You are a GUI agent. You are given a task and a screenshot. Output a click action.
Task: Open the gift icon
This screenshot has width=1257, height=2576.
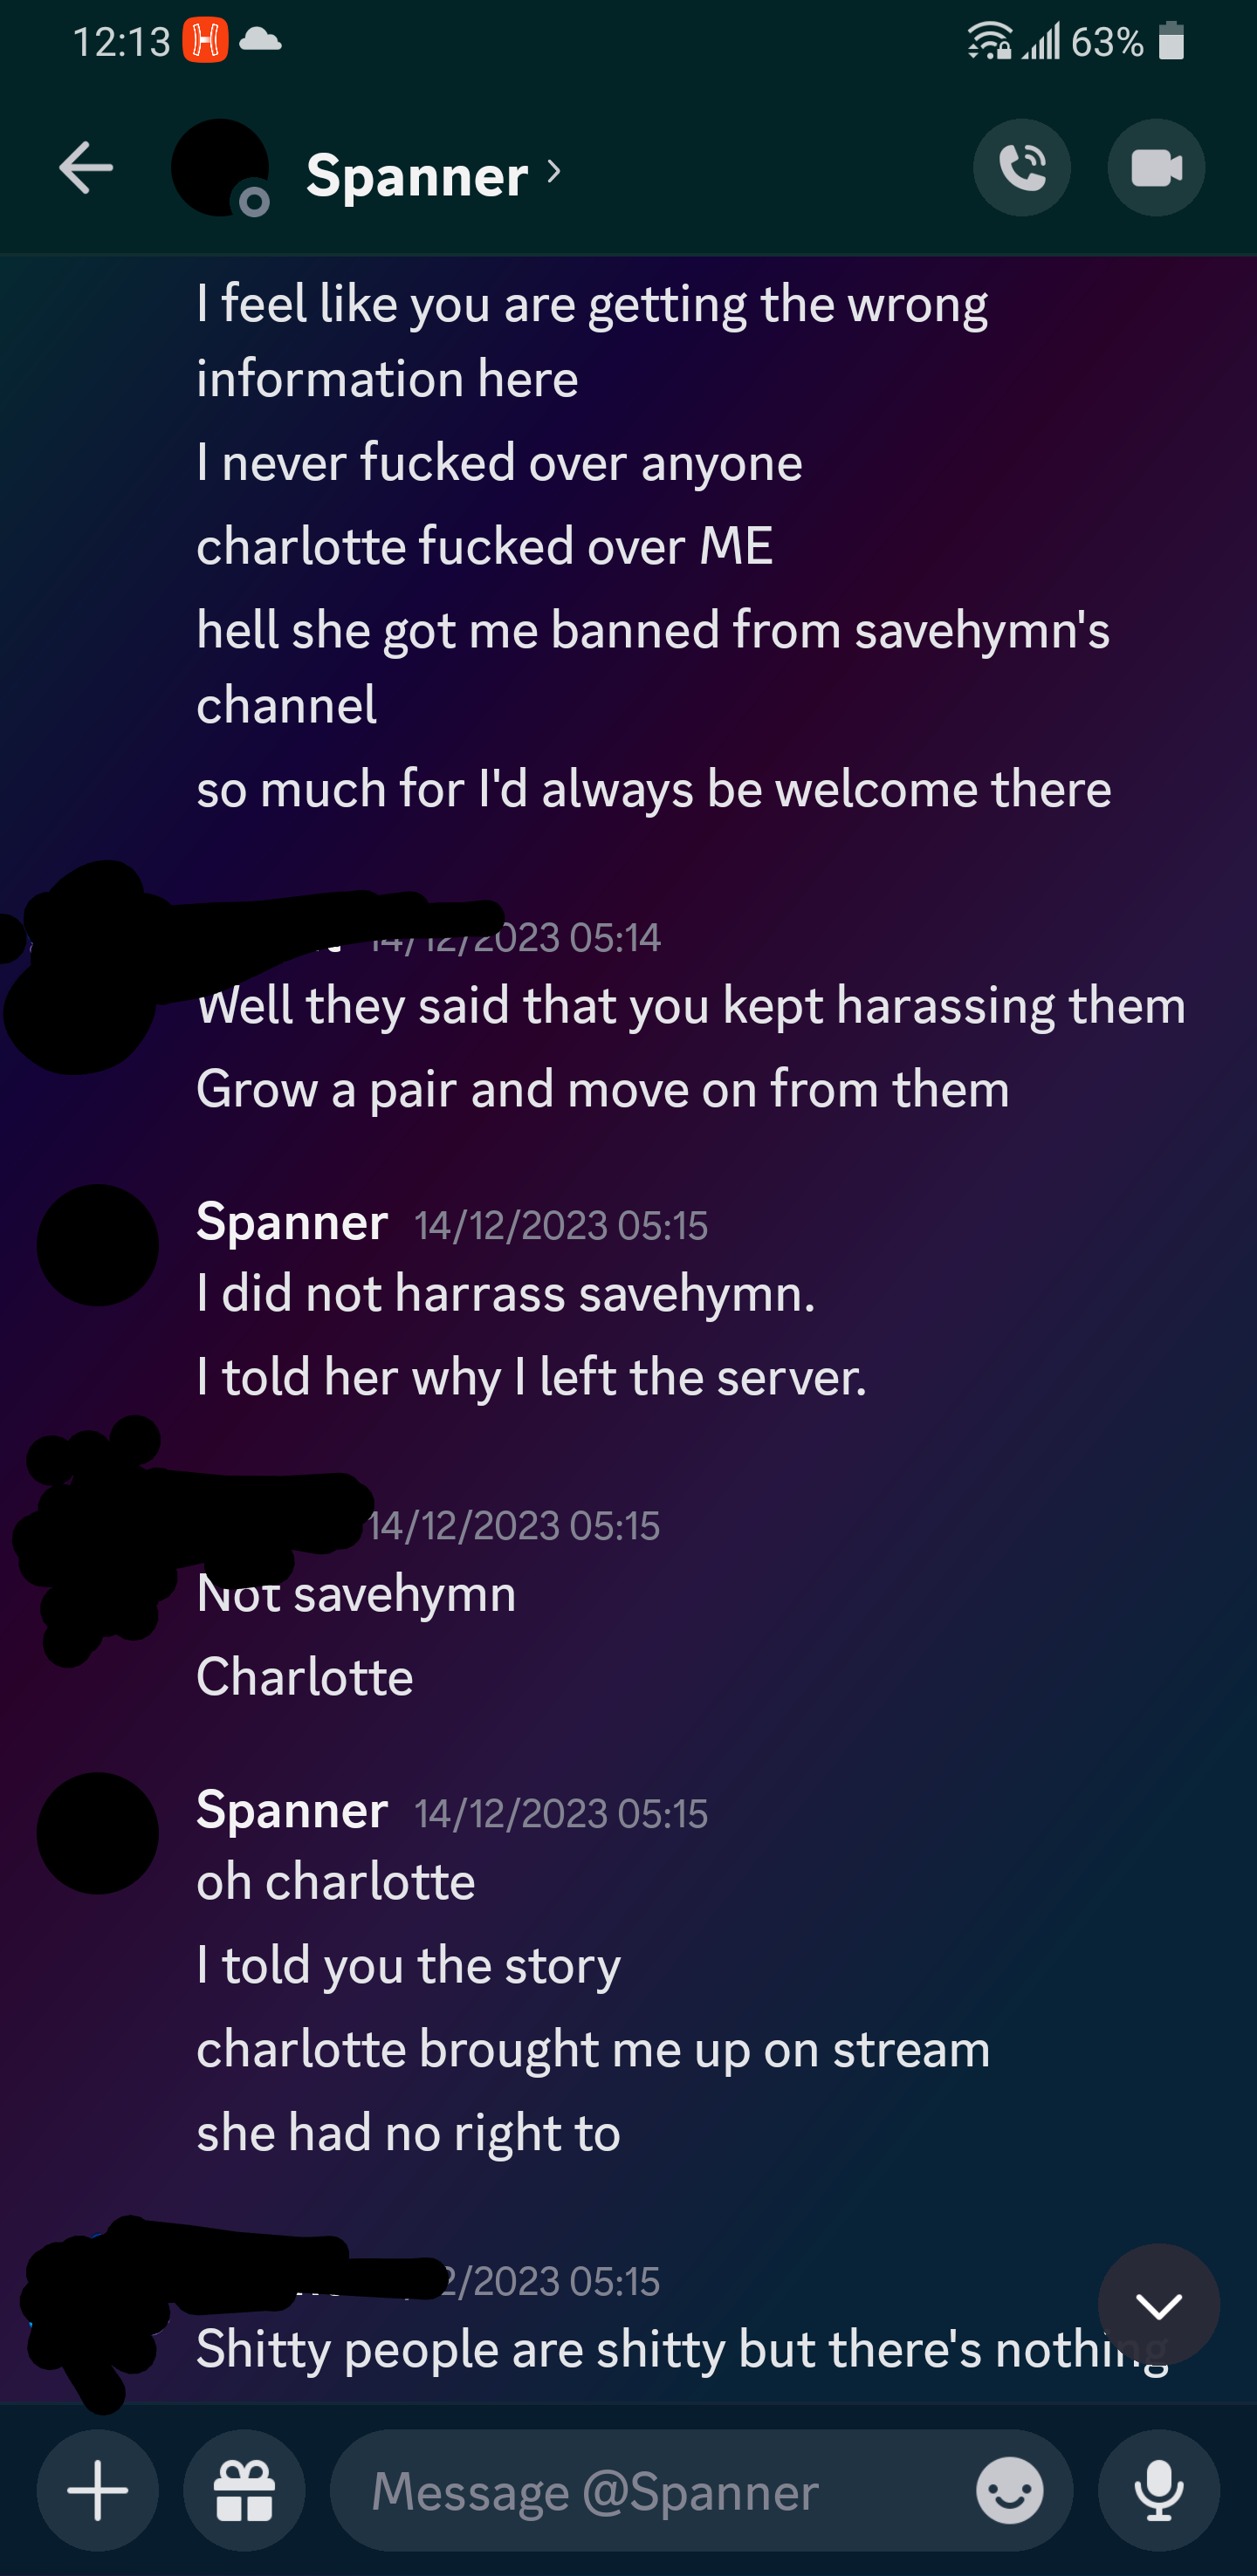pos(244,2490)
